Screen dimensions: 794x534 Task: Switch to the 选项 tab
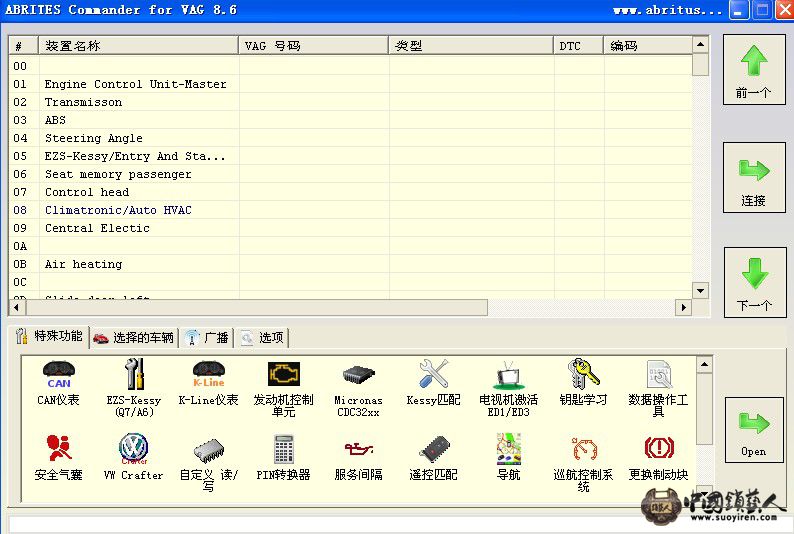(x=262, y=338)
